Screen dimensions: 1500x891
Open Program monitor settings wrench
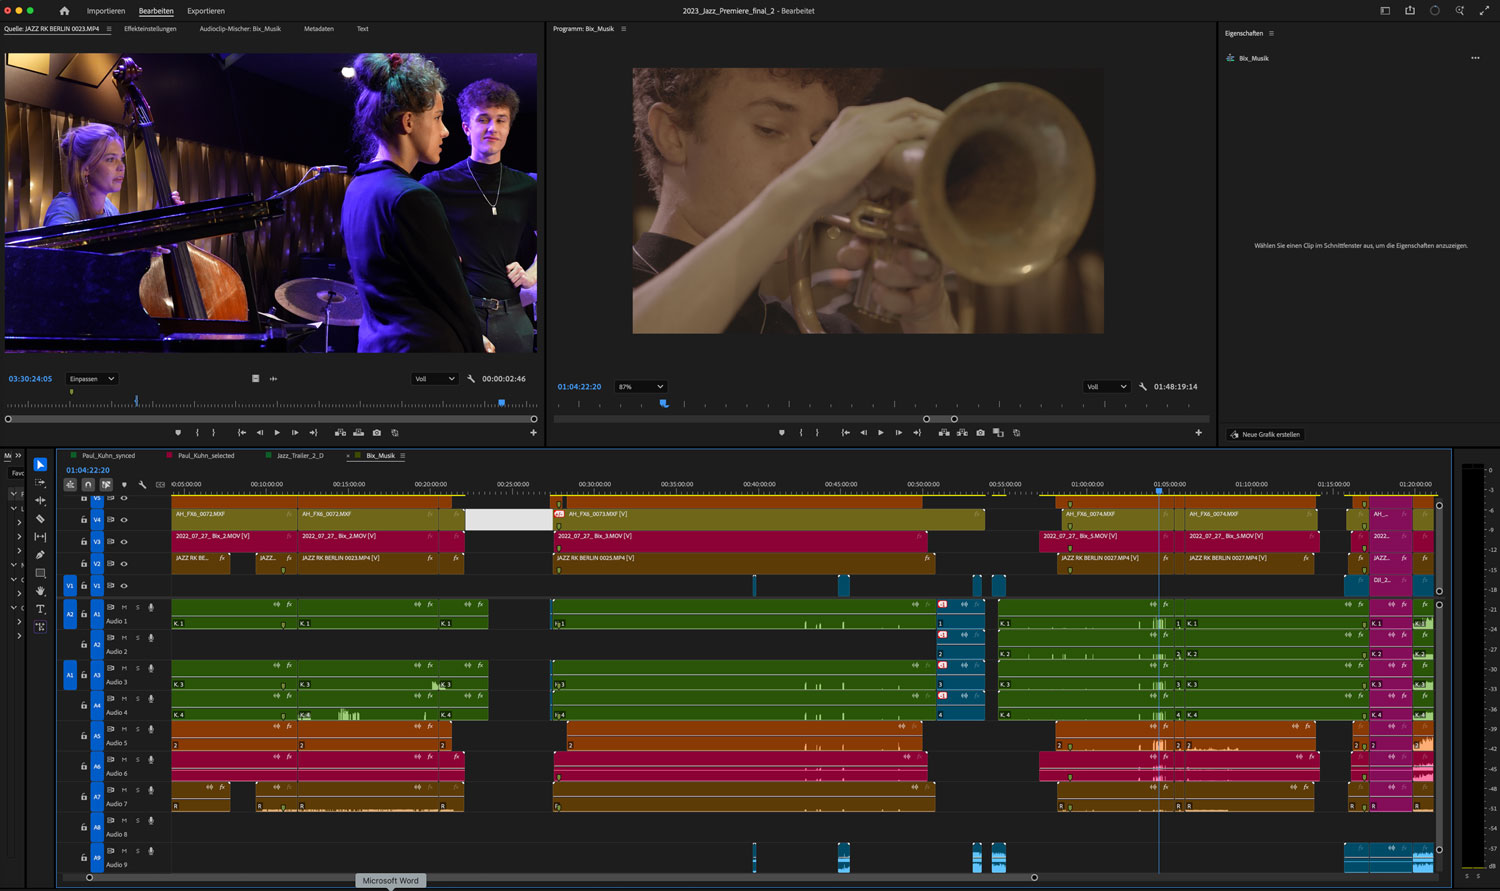[x=1143, y=387]
